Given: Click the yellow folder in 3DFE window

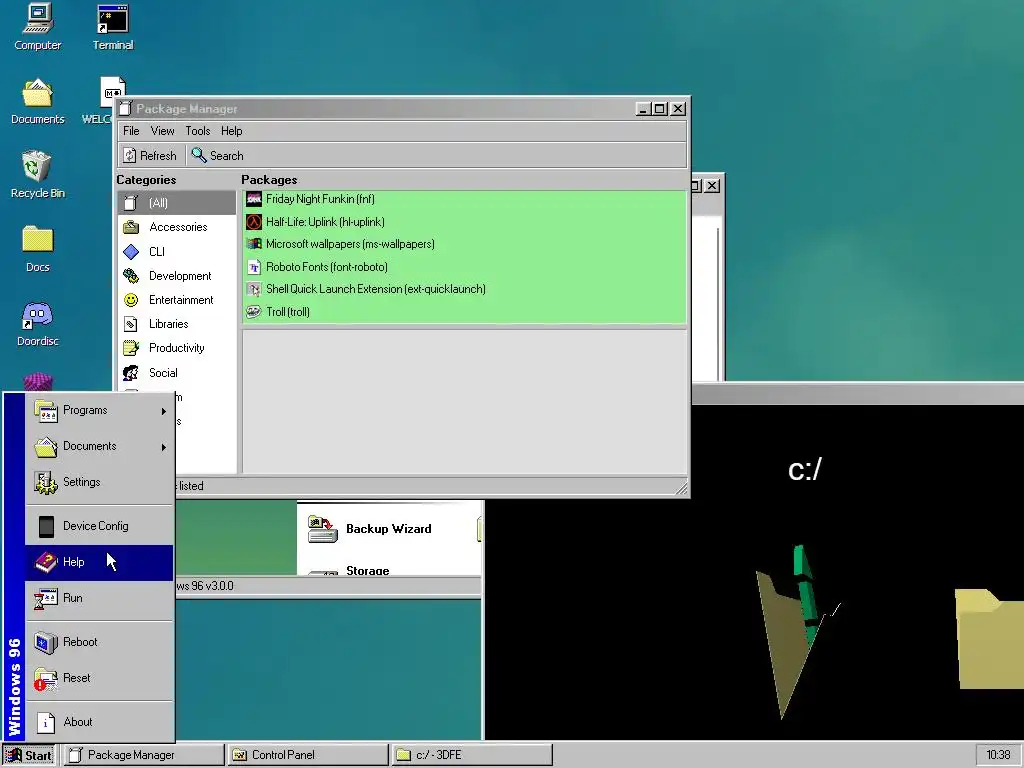Looking at the screenshot, I should (x=989, y=638).
